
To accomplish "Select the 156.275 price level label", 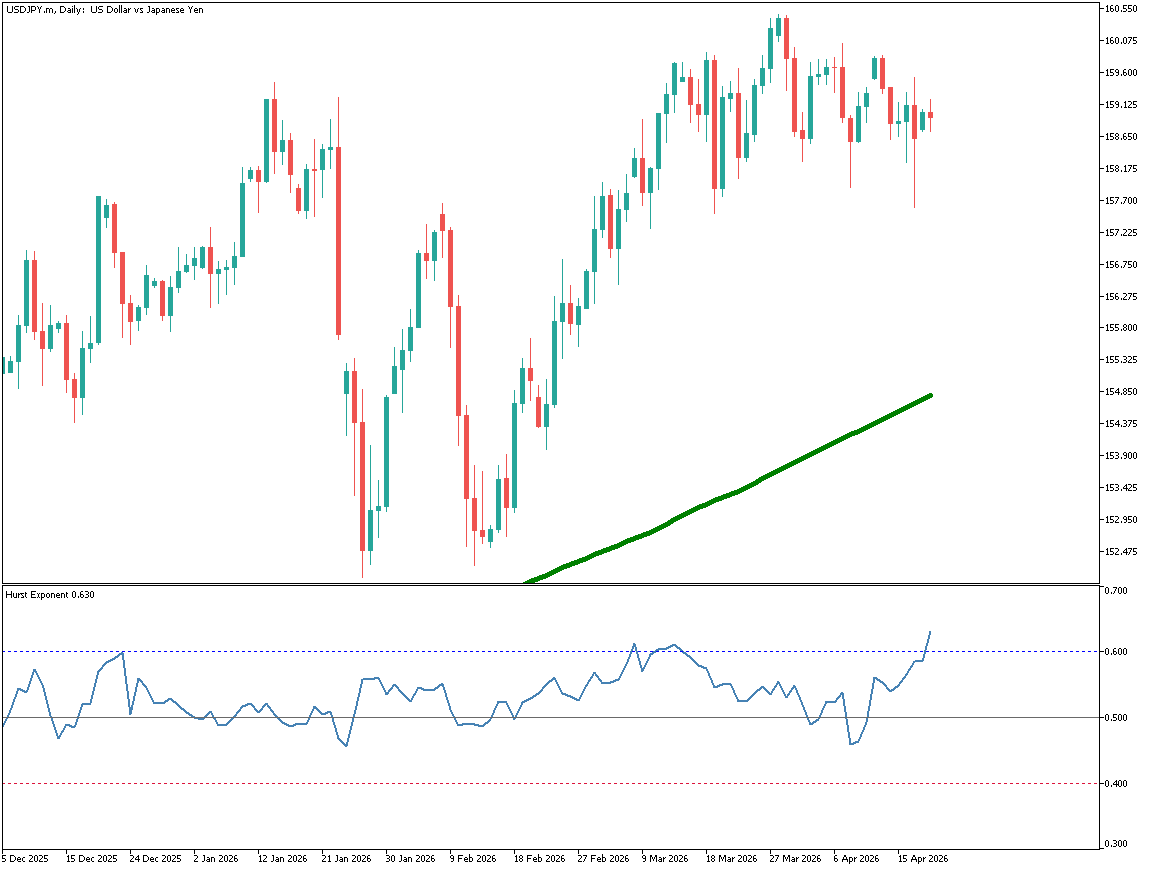I will click(1122, 297).
